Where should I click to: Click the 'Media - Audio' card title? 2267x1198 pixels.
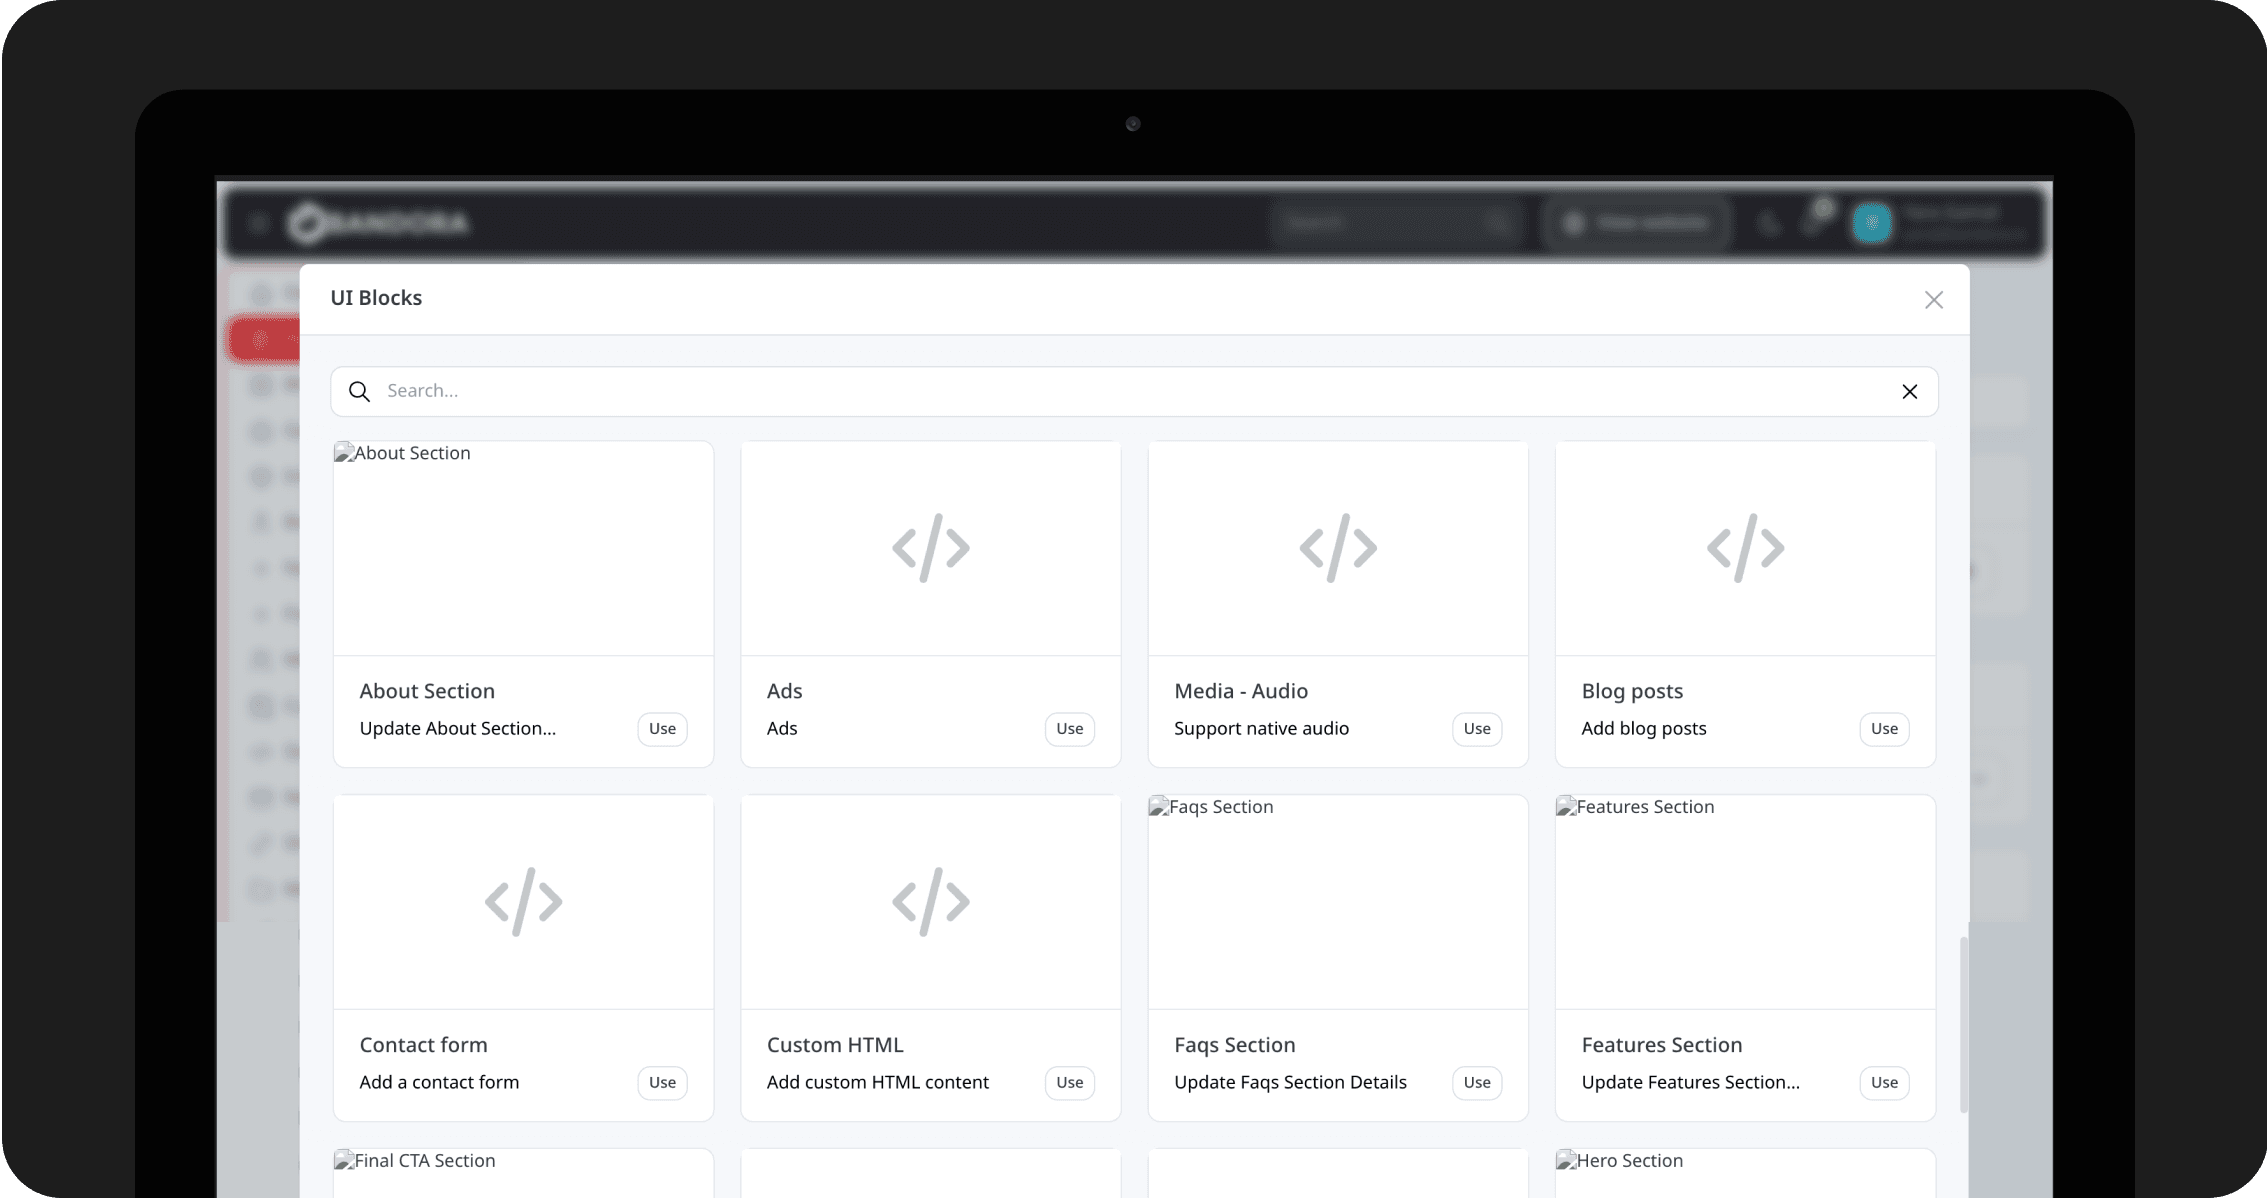[1241, 691]
